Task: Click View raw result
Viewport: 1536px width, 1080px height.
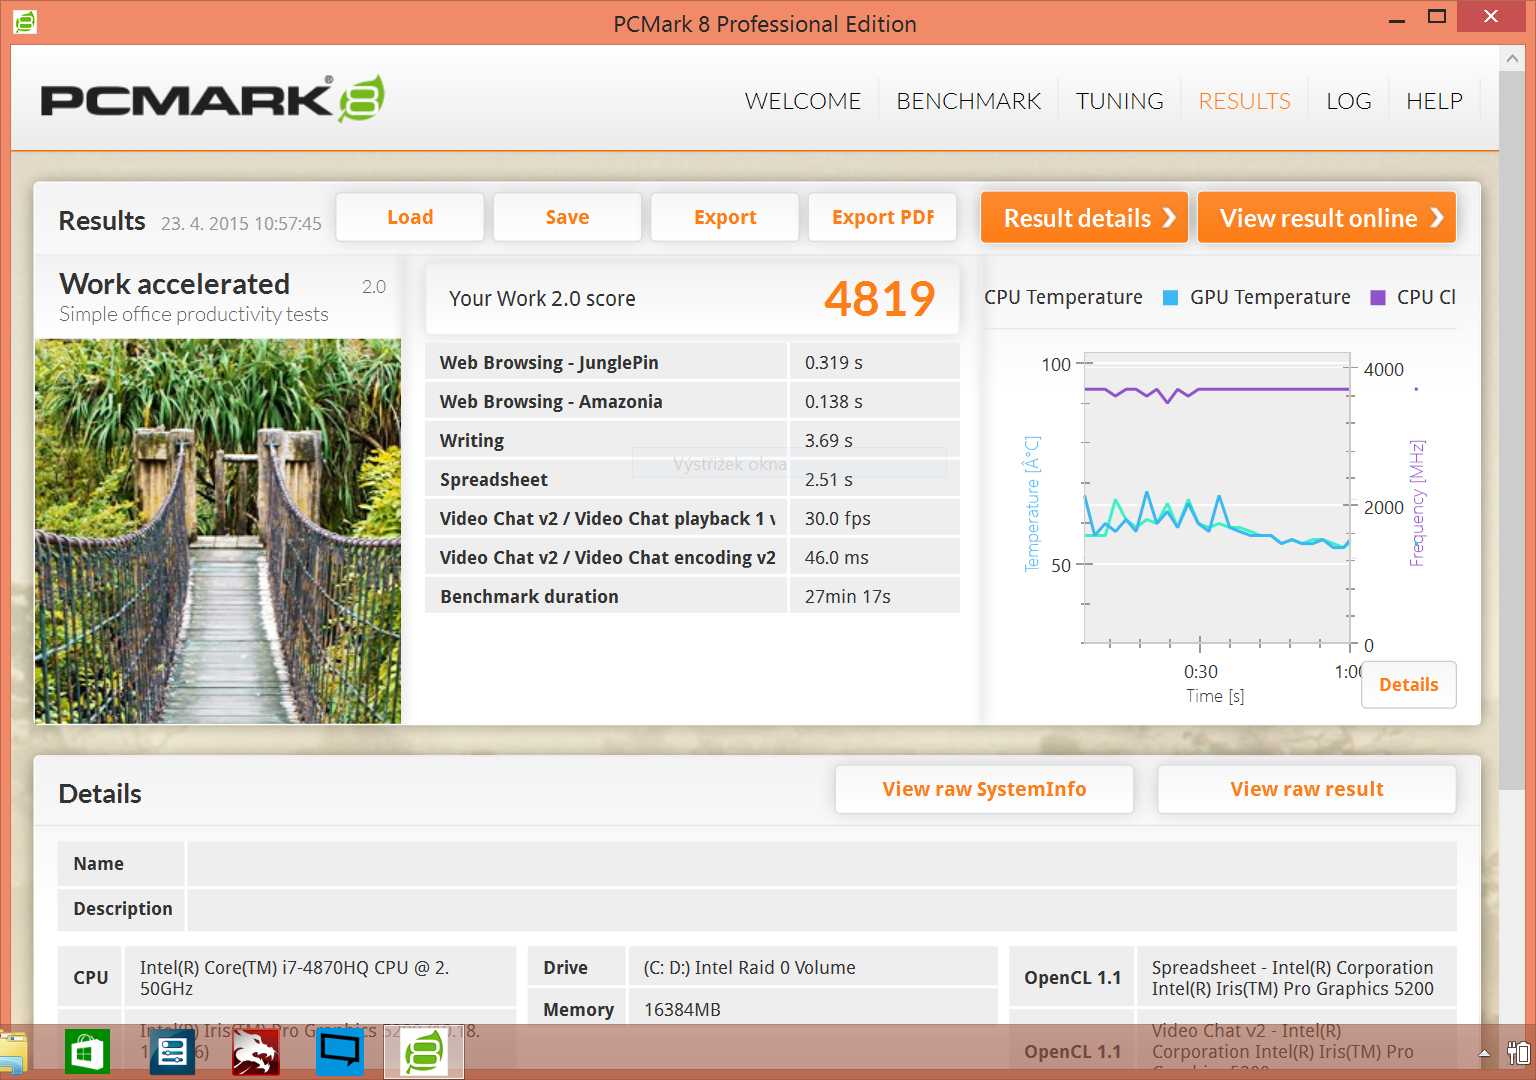Action: pyautogui.click(x=1306, y=789)
